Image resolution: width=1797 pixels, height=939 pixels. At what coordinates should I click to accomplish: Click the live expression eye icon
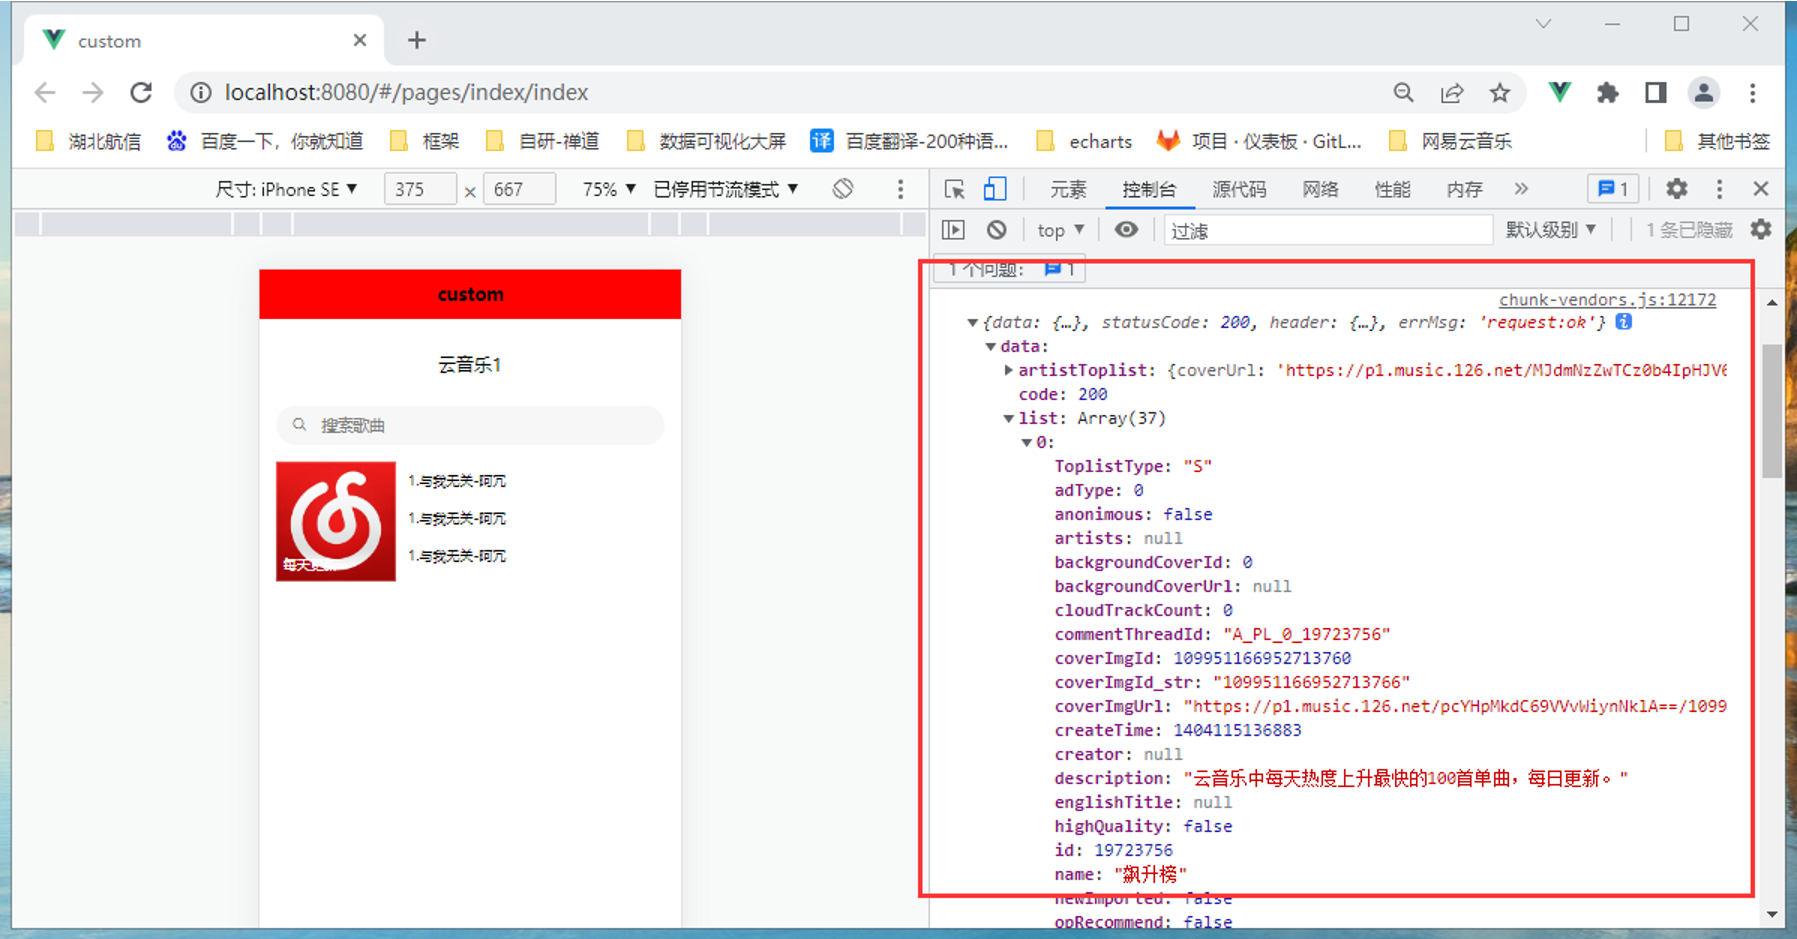click(1126, 230)
